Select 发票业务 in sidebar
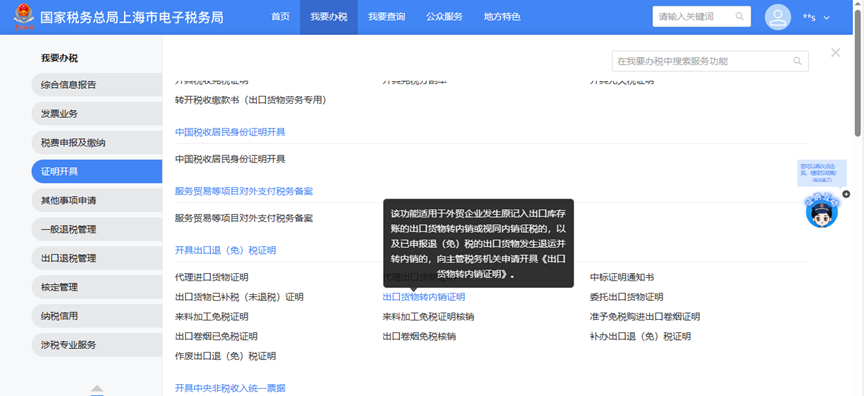 point(97,114)
